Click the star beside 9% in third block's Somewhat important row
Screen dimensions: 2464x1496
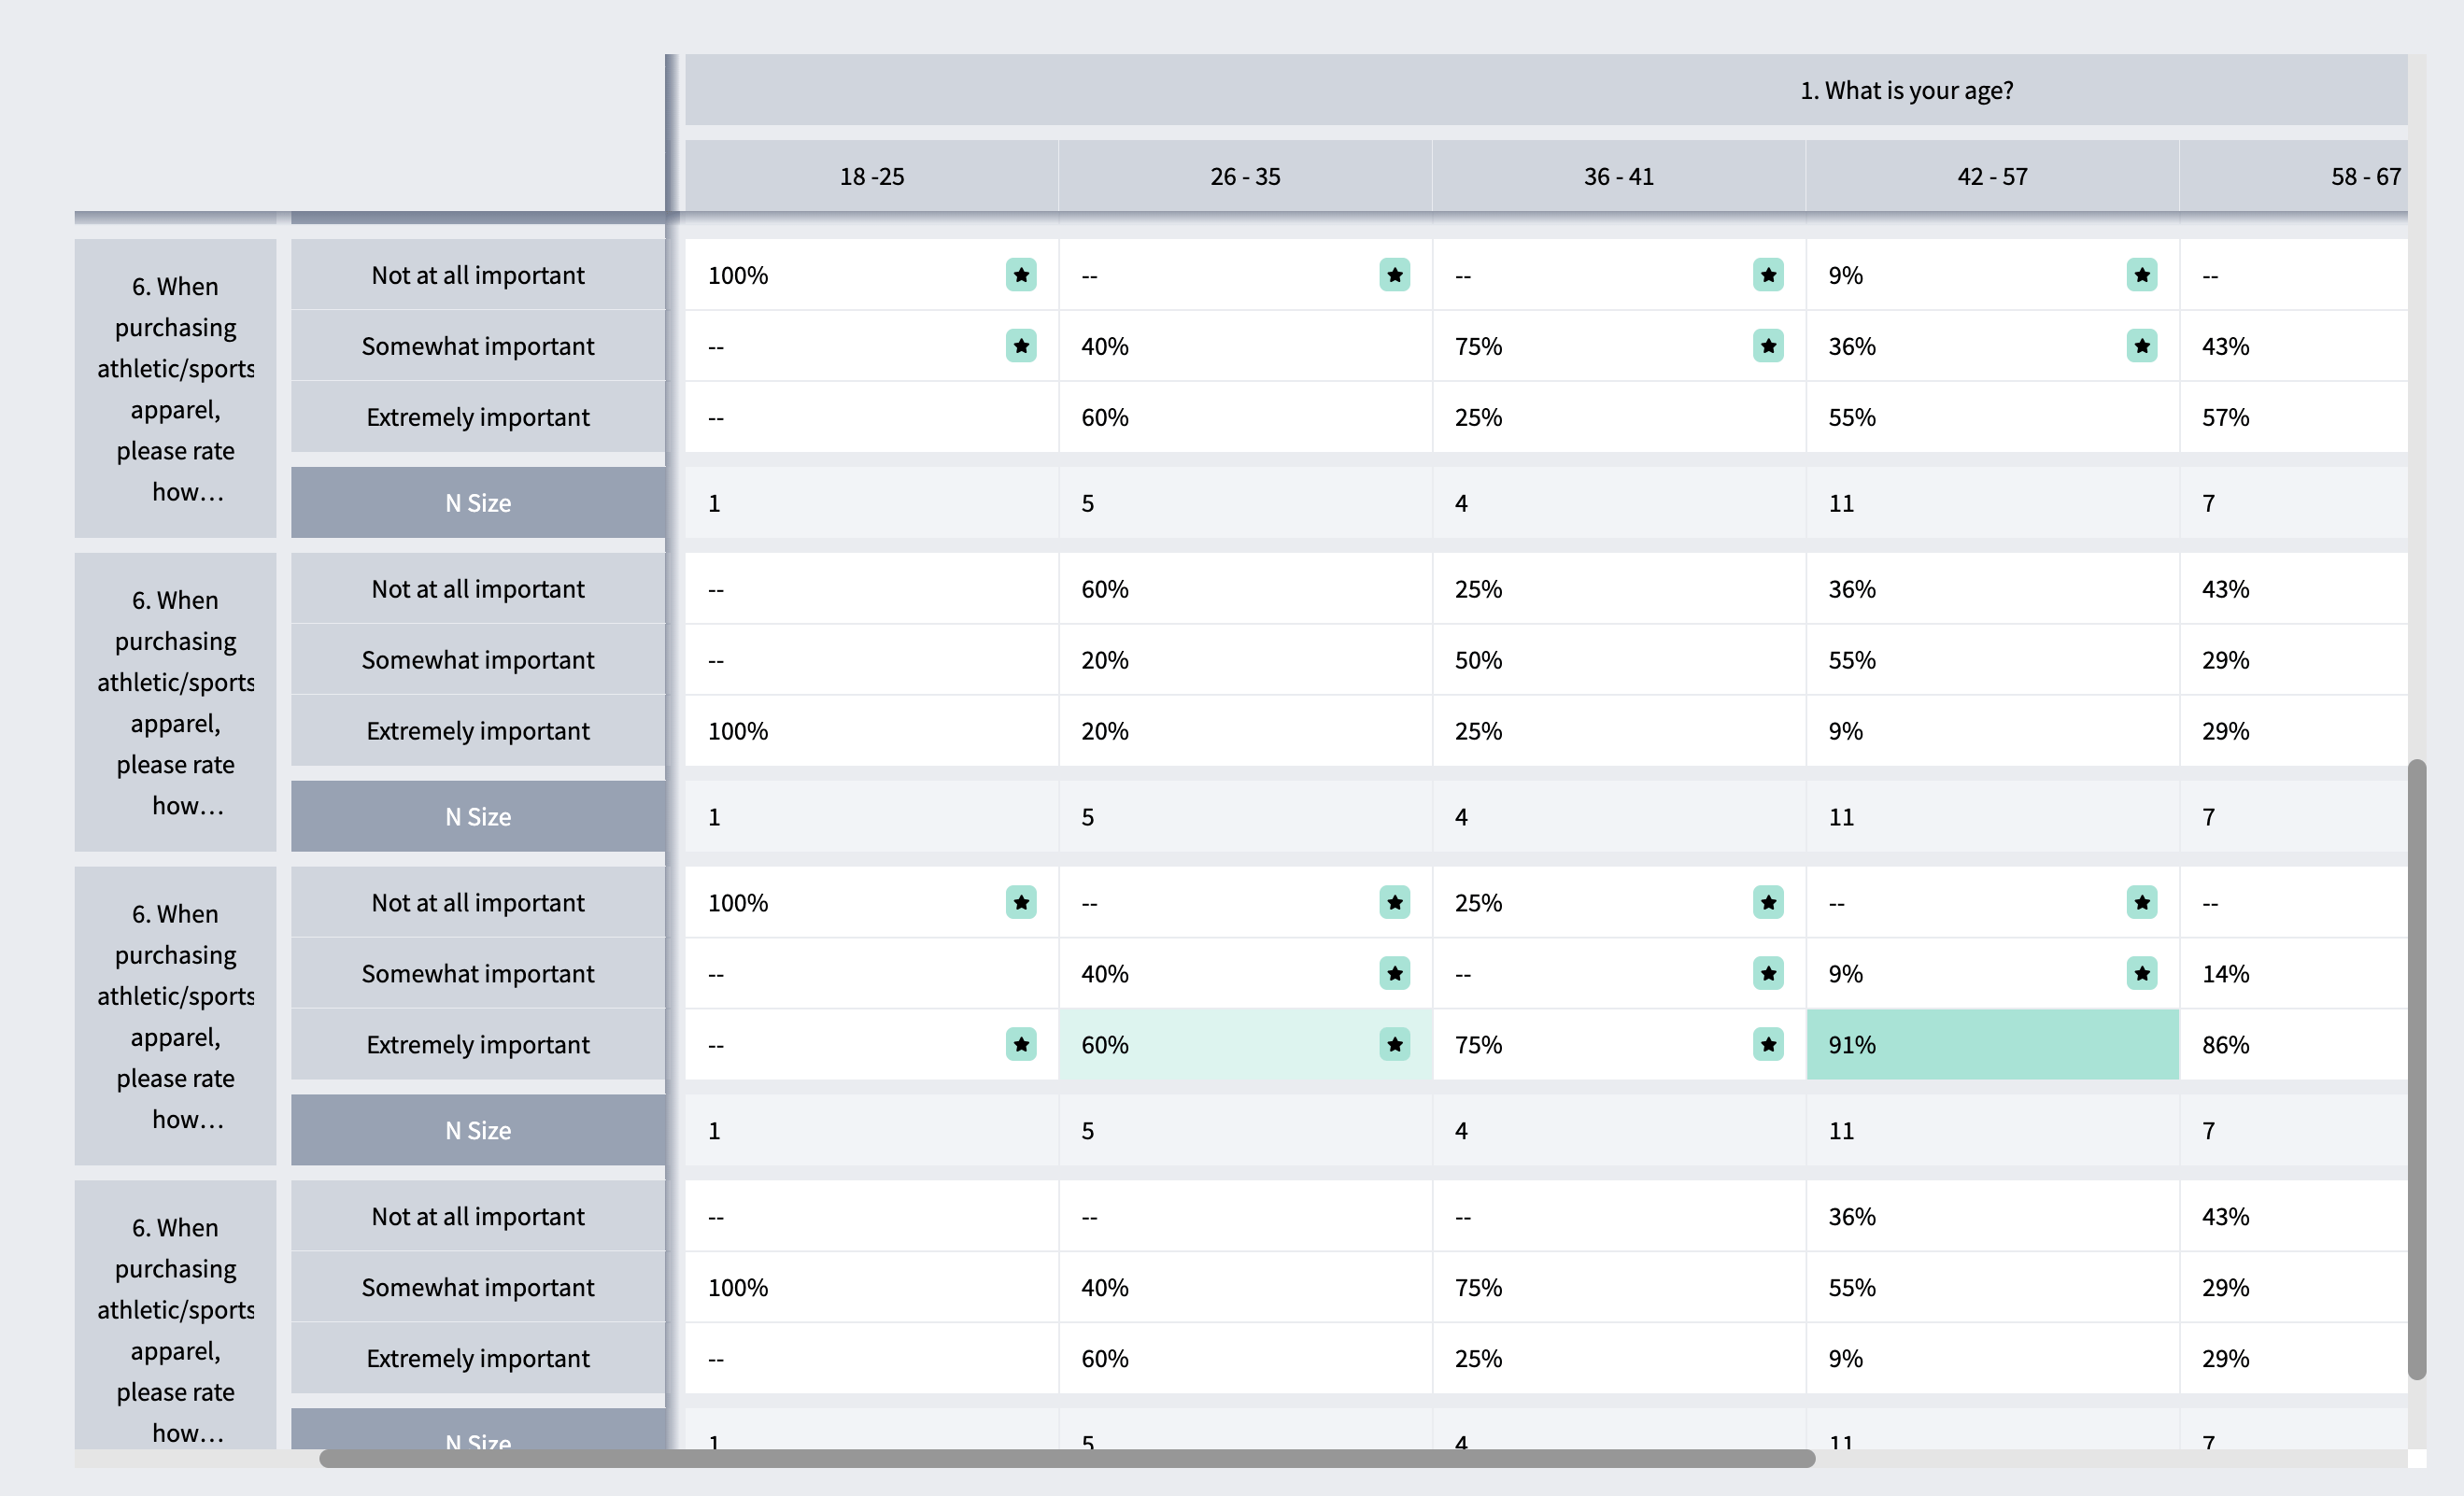click(x=2142, y=974)
